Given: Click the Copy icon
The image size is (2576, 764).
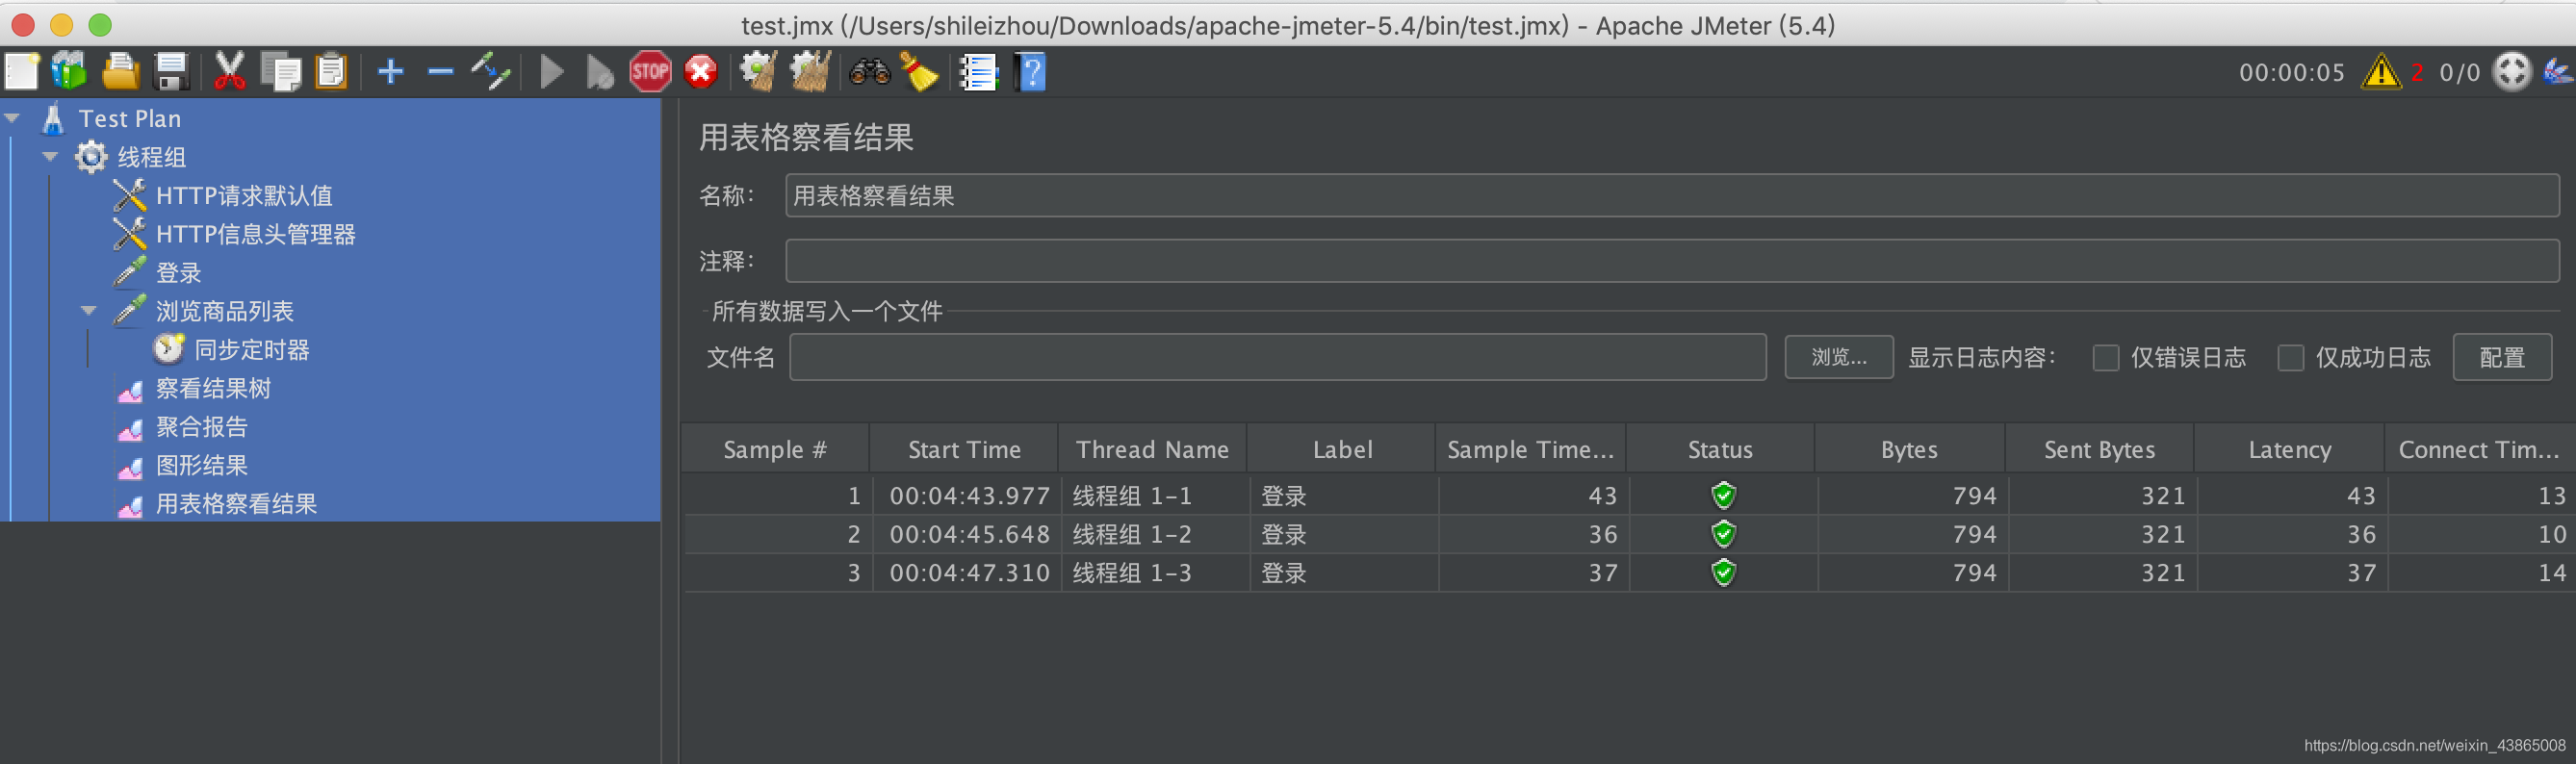Looking at the screenshot, I should (x=281, y=72).
